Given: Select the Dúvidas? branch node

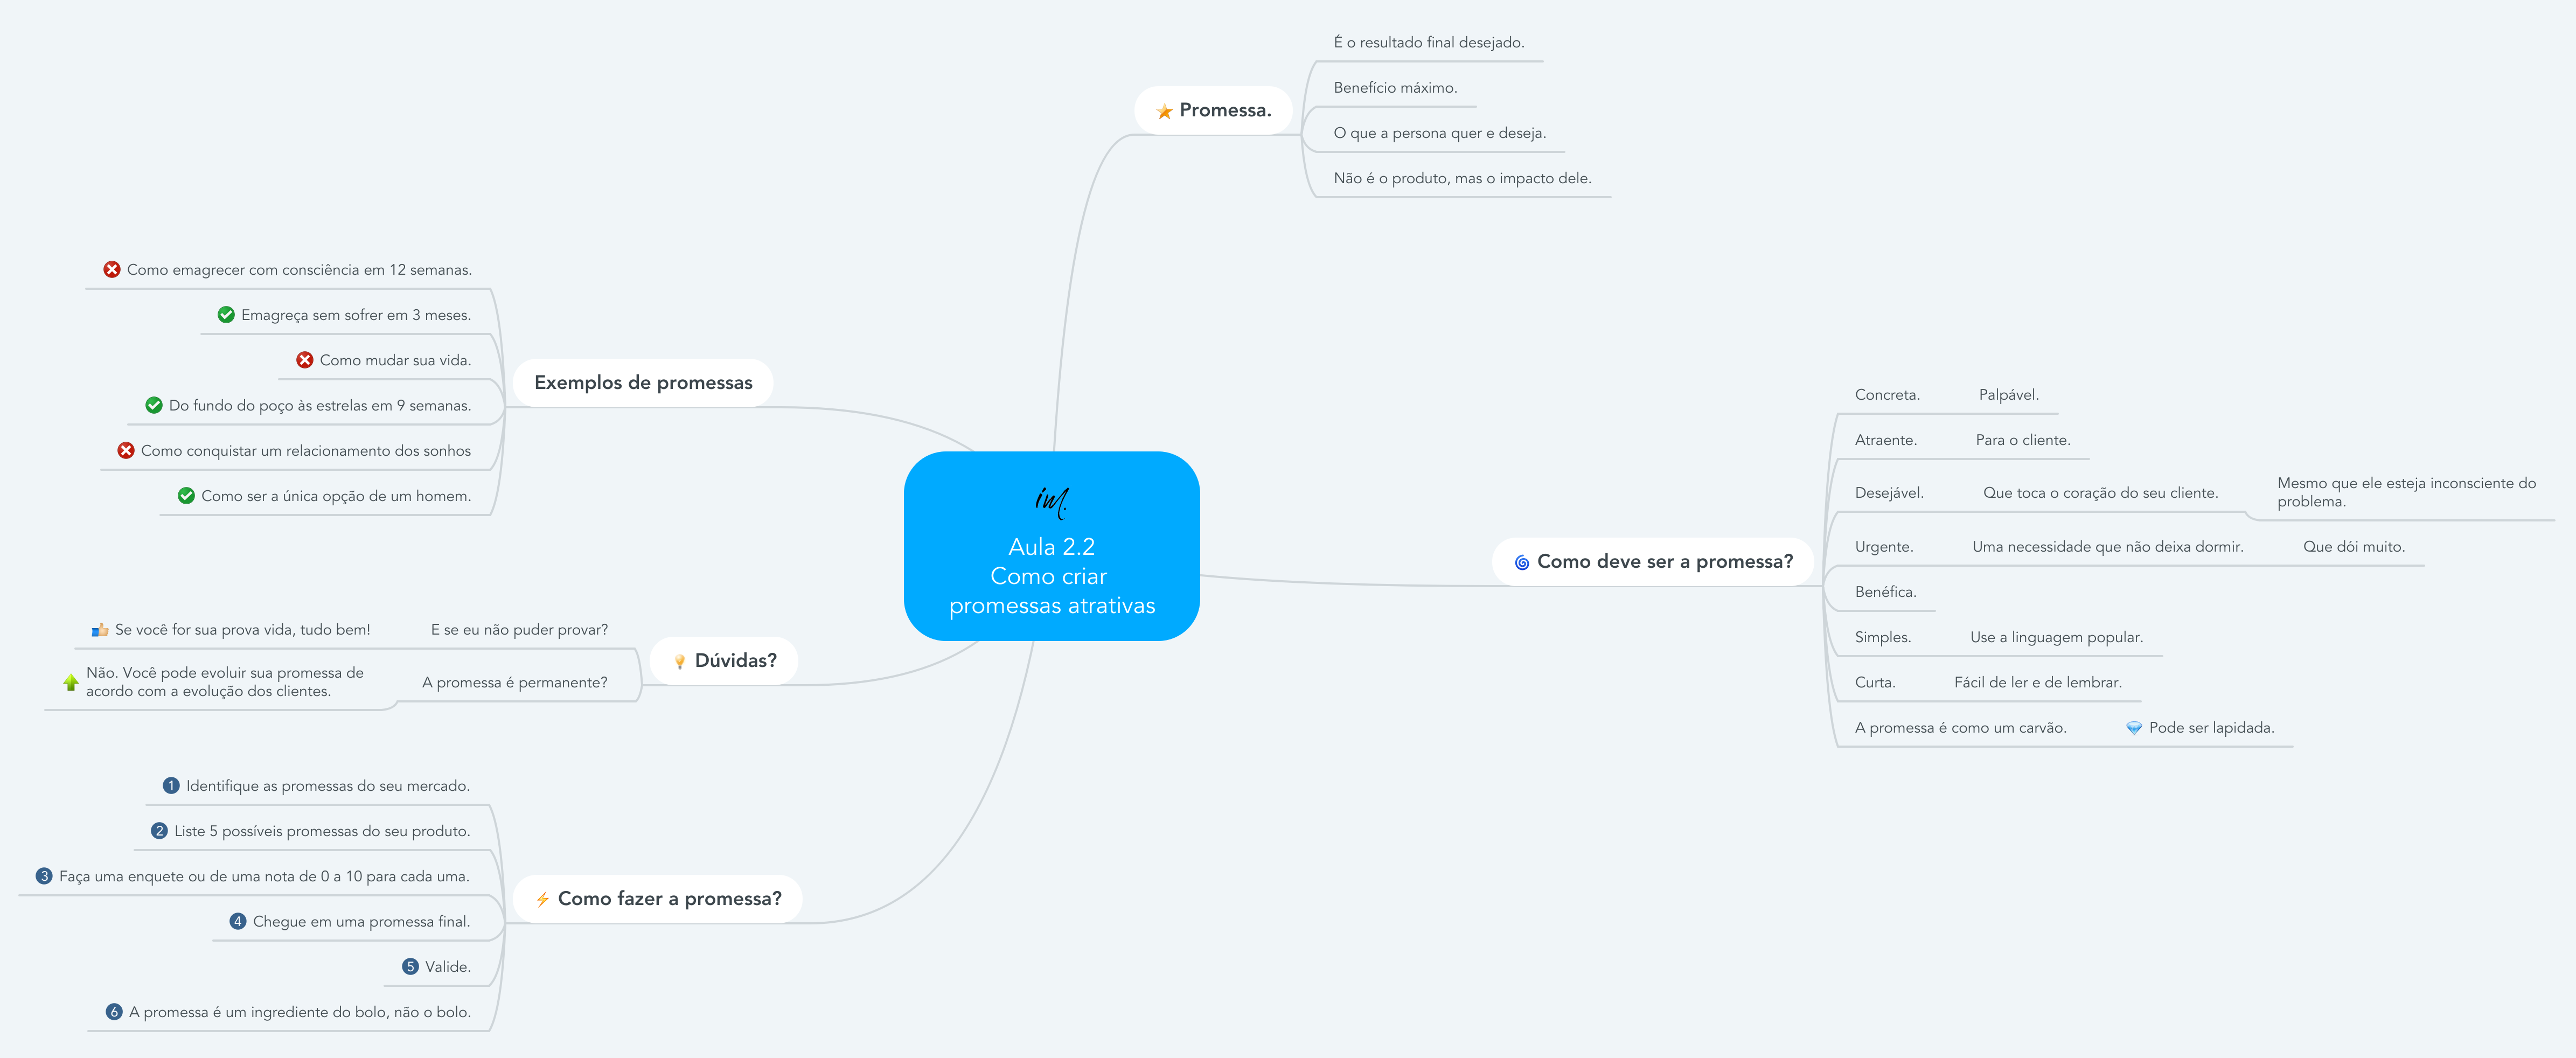Looking at the screenshot, I should coord(735,661).
